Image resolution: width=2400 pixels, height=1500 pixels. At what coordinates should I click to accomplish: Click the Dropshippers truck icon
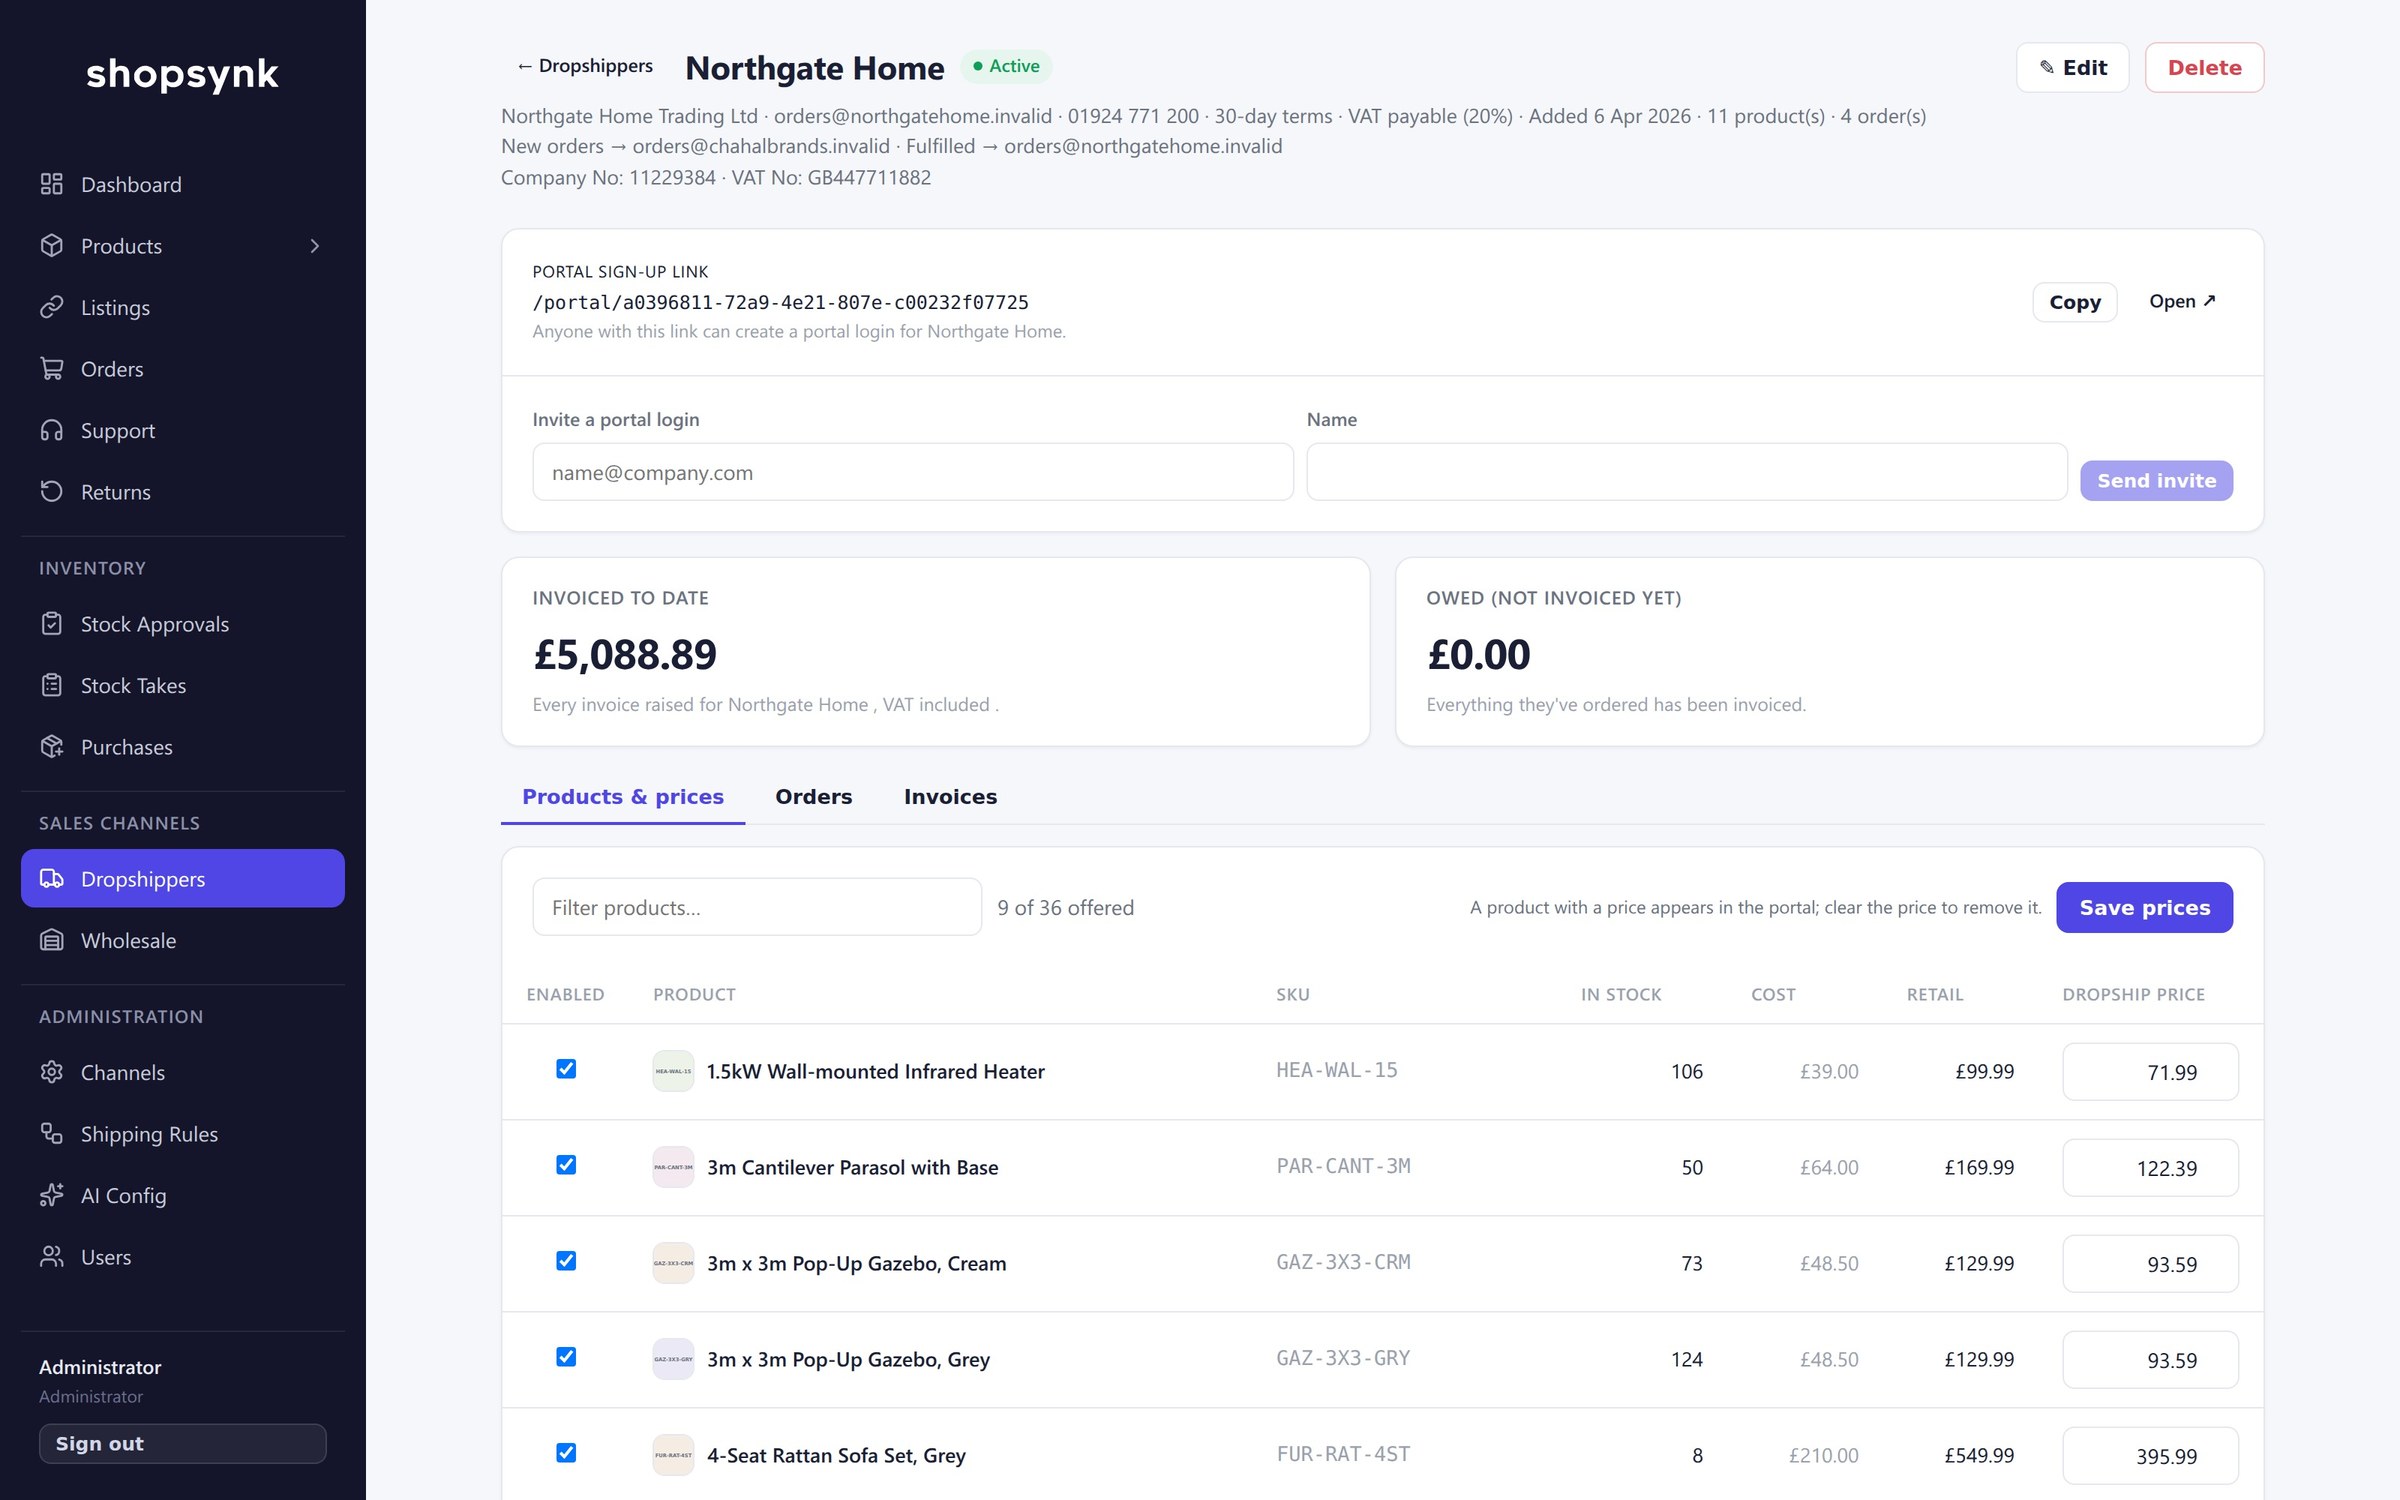click(52, 879)
